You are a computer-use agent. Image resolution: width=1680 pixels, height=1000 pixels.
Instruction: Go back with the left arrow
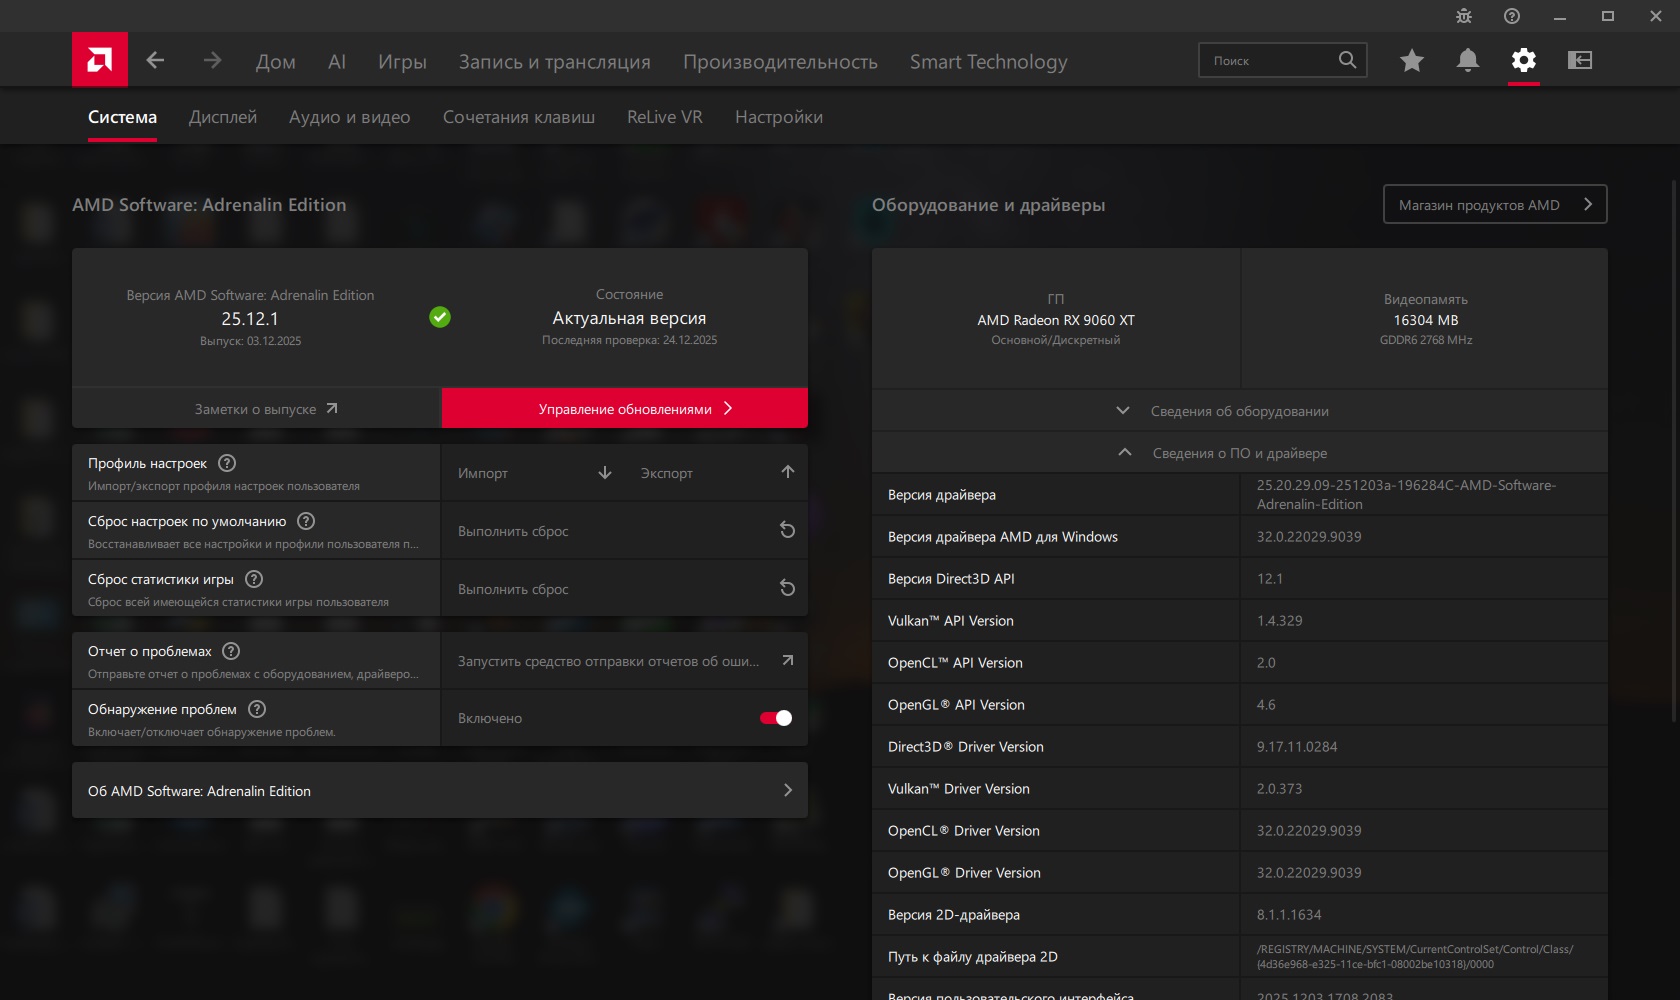click(155, 60)
